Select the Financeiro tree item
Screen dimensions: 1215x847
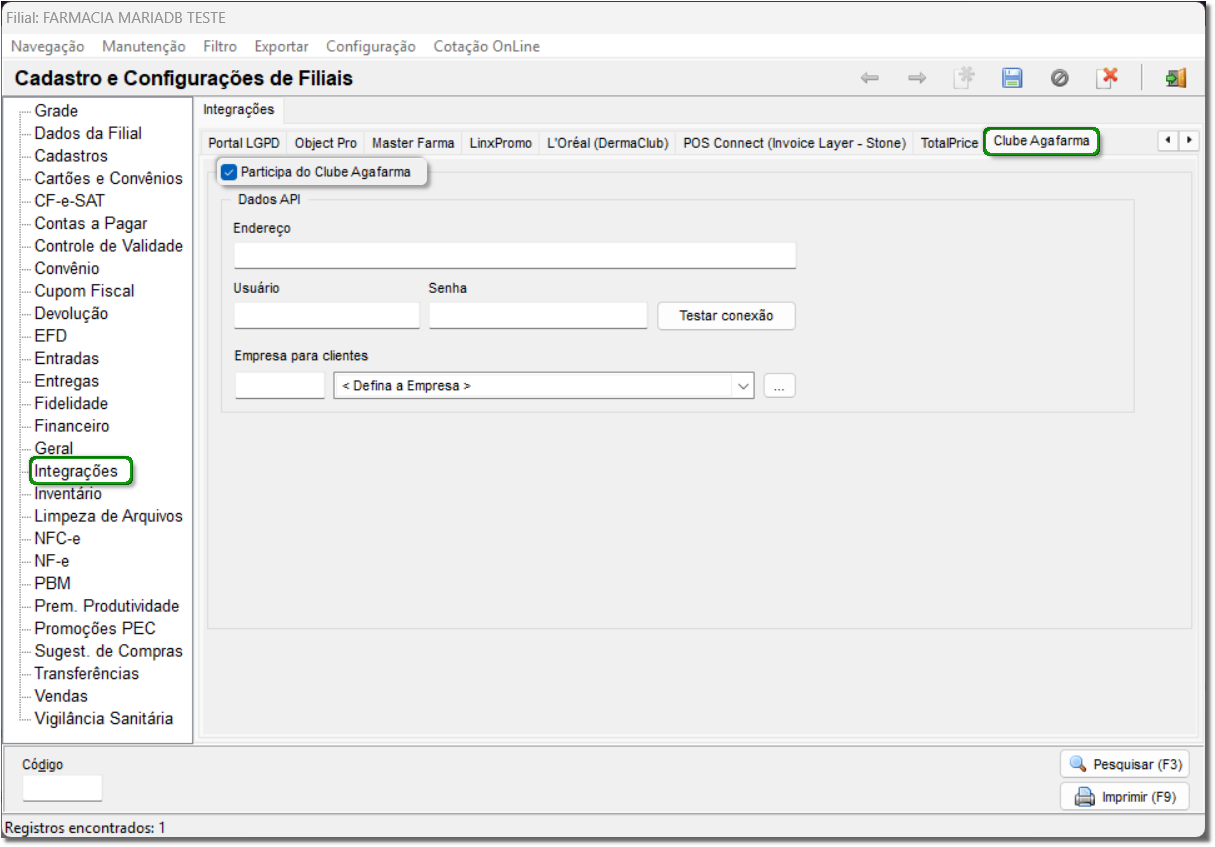pos(71,426)
